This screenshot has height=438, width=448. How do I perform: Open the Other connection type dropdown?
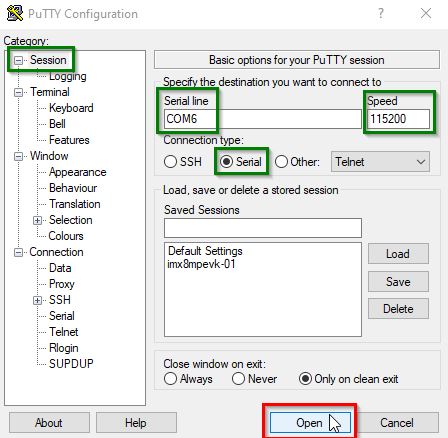(x=380, y=162)
